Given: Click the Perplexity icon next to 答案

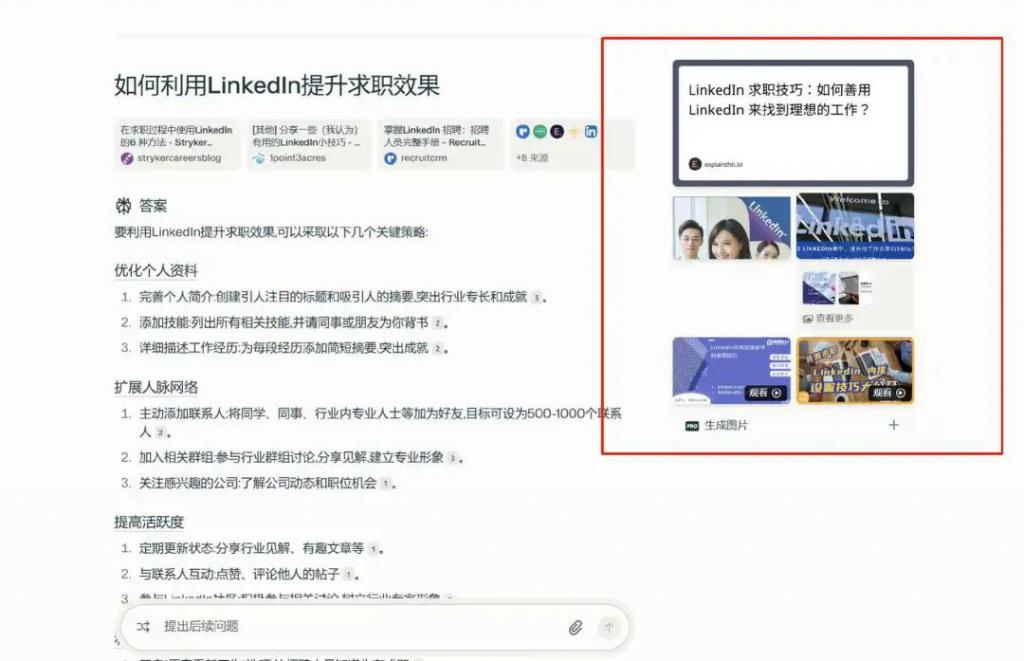Looking at the screenshot, I should point(124,206).
